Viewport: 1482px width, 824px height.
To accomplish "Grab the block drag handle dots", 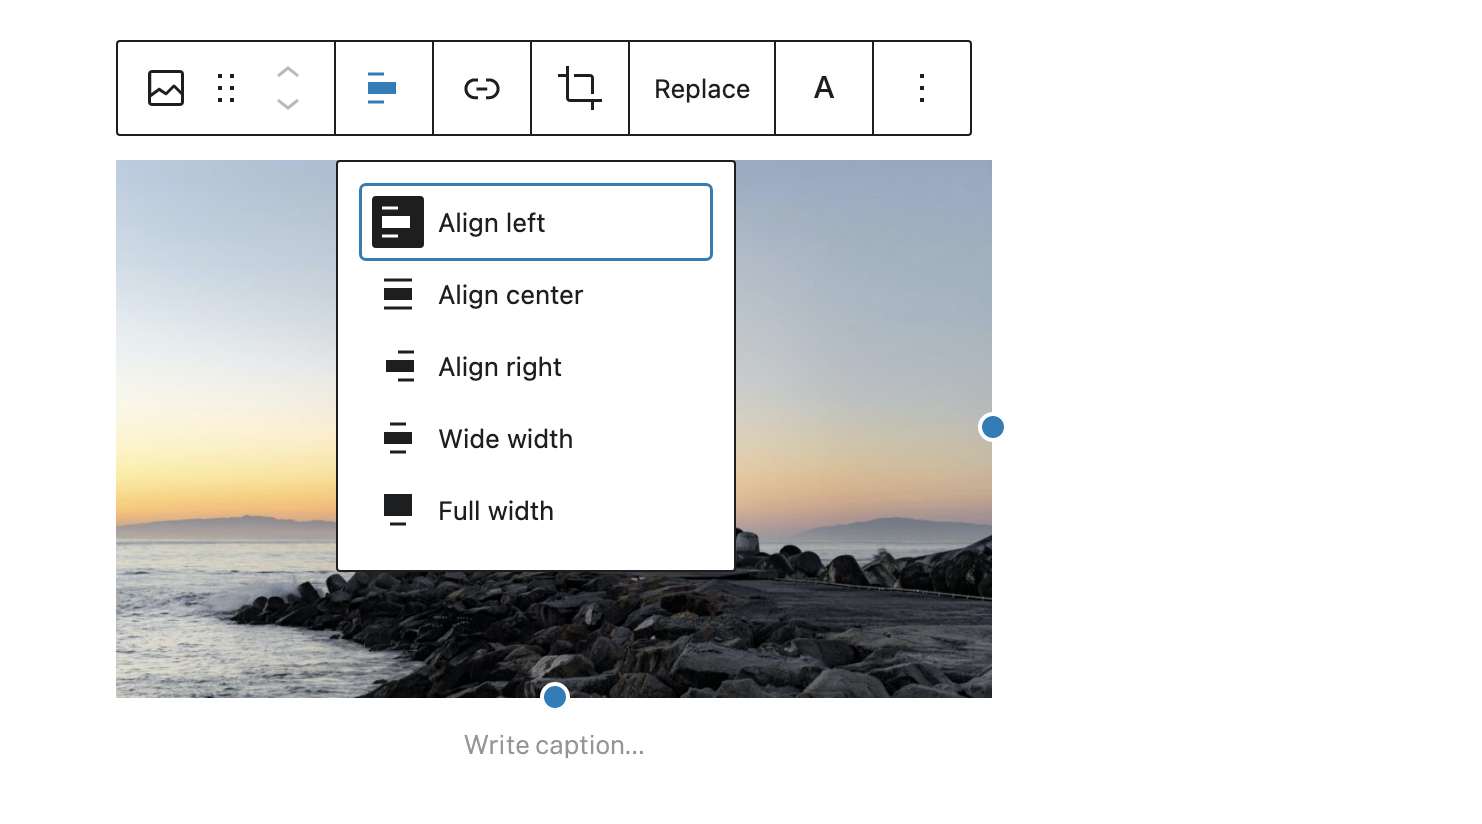I will (226, 88).
